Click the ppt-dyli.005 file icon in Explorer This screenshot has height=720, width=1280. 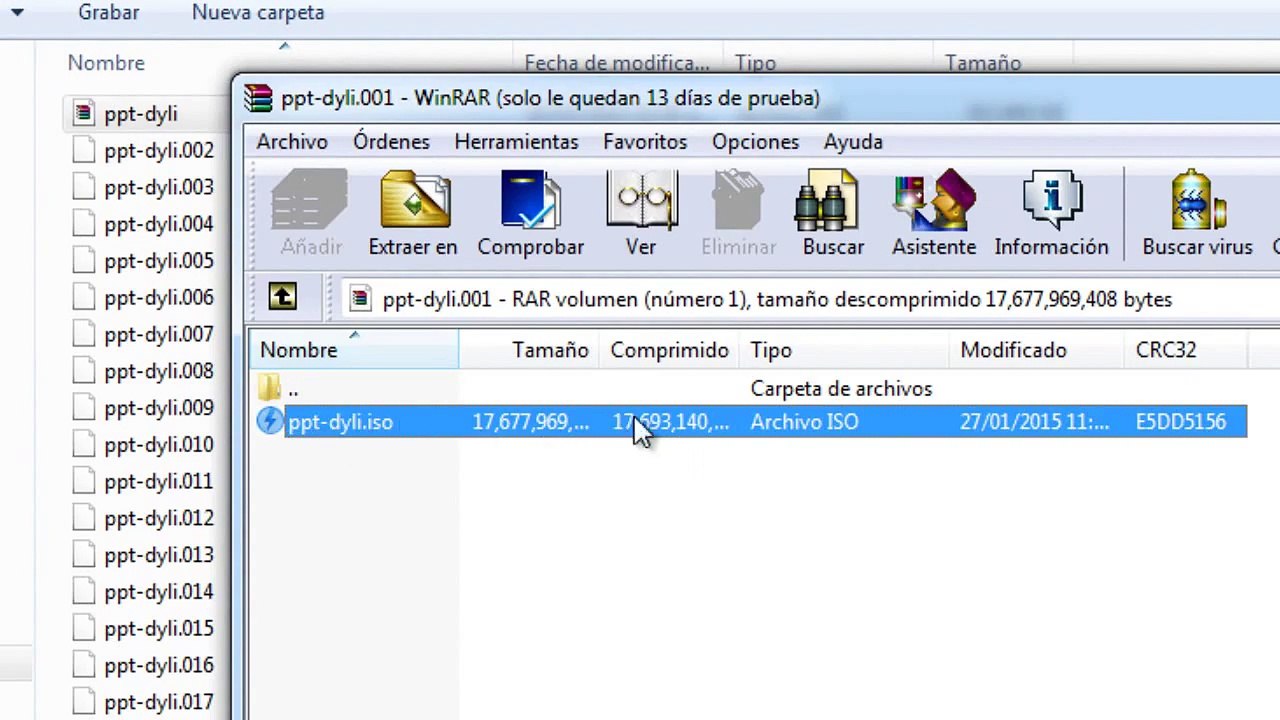coord(85,260)
